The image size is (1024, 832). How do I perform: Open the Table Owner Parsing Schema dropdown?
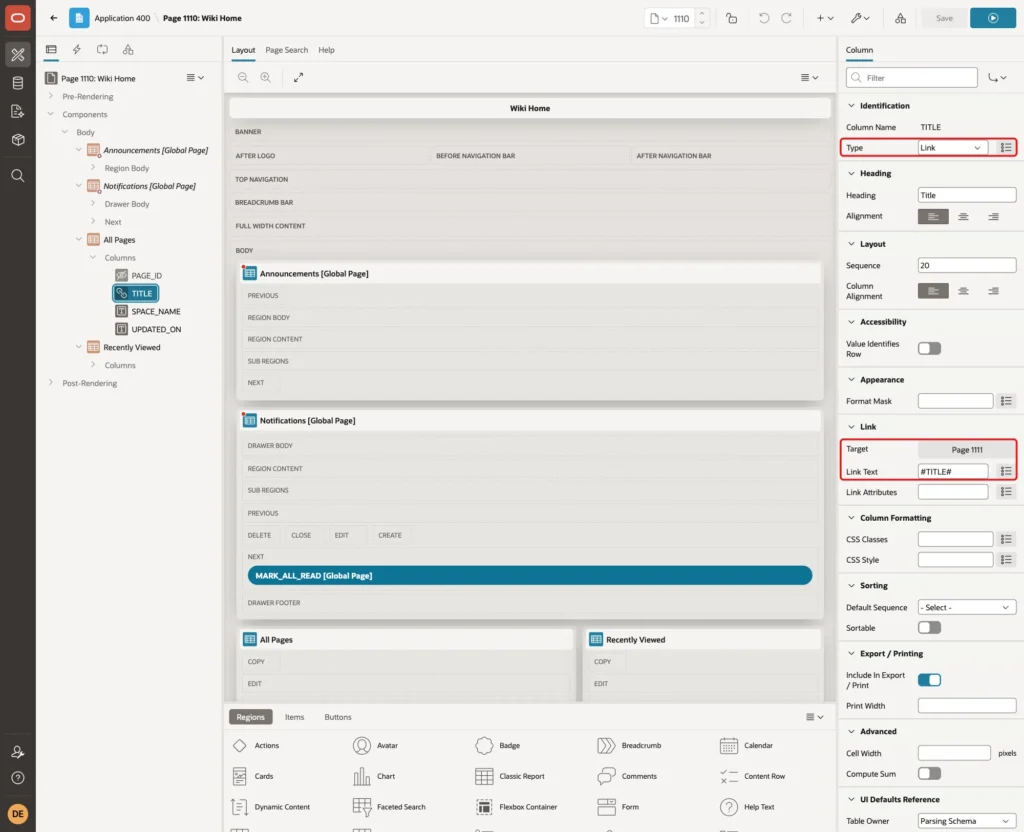pyautogui.click(x=967, y=821)
